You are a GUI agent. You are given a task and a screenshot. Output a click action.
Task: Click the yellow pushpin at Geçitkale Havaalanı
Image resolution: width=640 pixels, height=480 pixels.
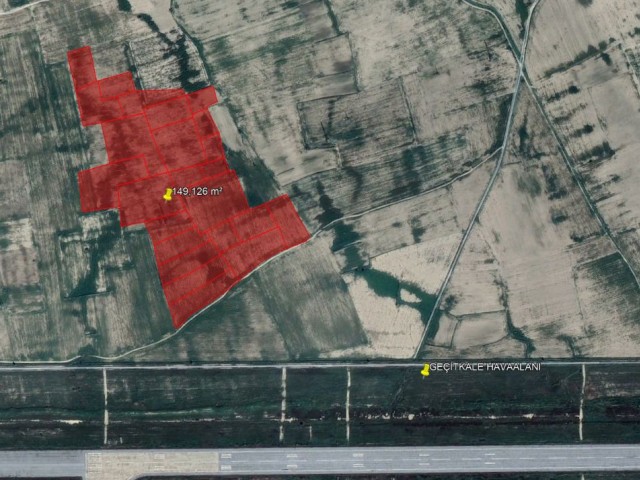pos(425,370)
